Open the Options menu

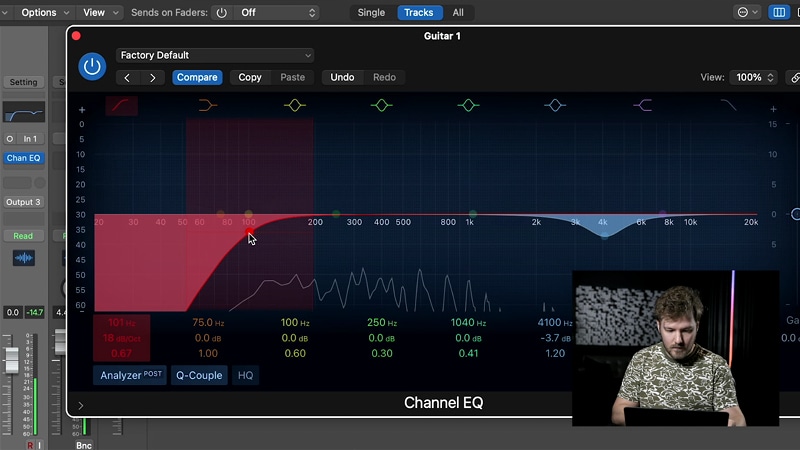coord(44,13)
